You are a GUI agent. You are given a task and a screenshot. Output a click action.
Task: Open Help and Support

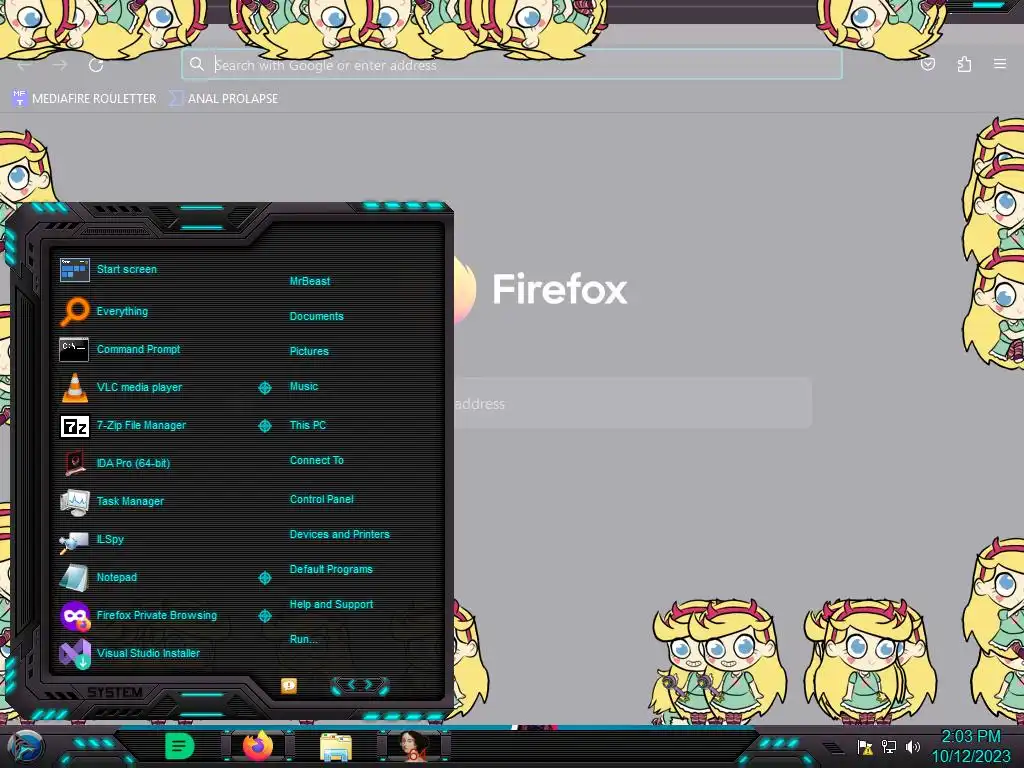[x=331, y=605]
